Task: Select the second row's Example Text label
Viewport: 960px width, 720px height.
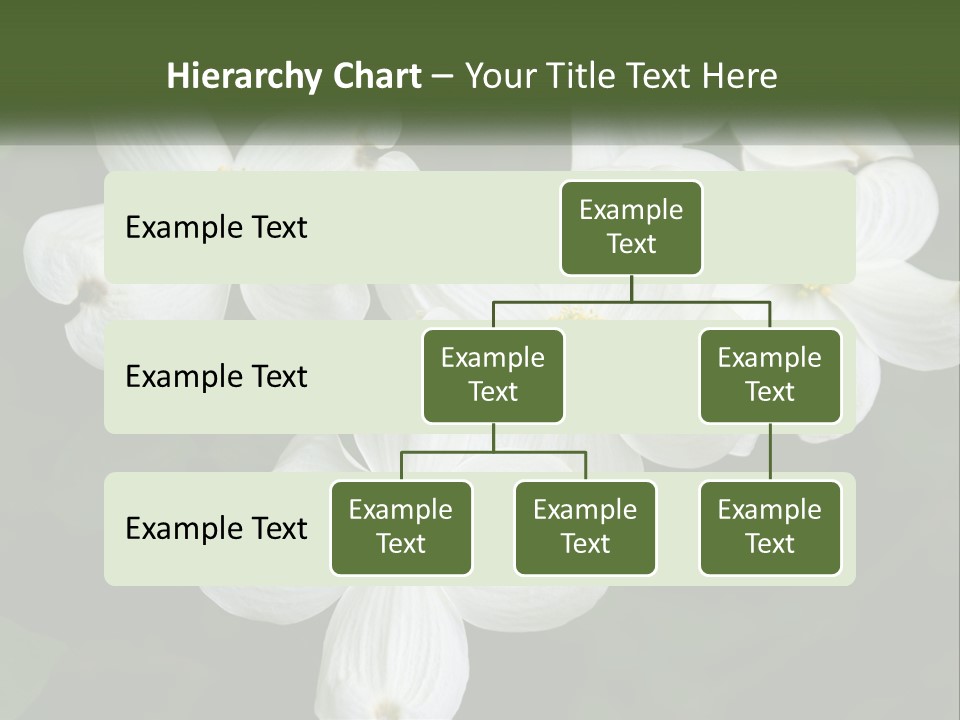Action: coord(216,376)
